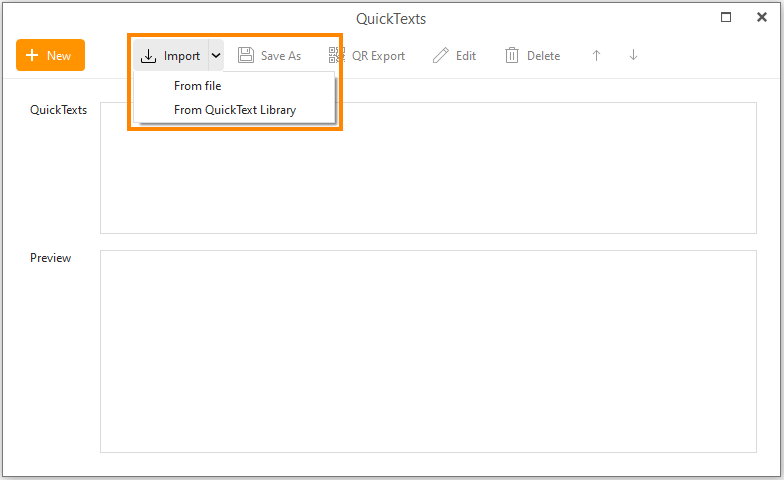784x480 pixels.
Task: Click inside the Preview pane
Action: (x=428, y=350)
